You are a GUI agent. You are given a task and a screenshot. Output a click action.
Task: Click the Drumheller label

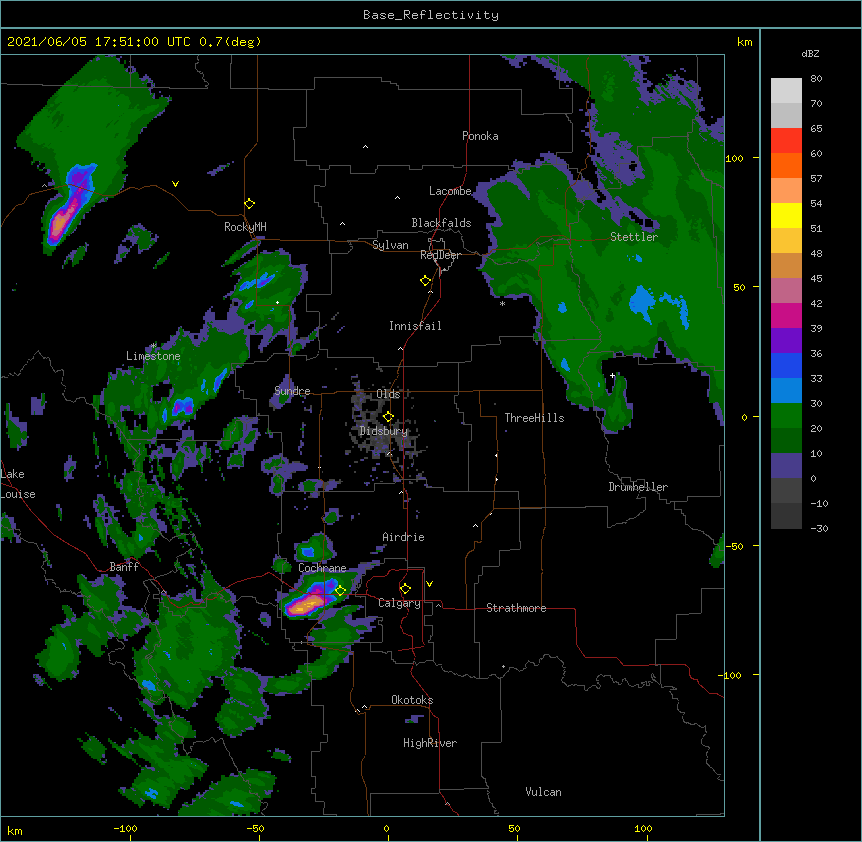click(x=638, y=487)
